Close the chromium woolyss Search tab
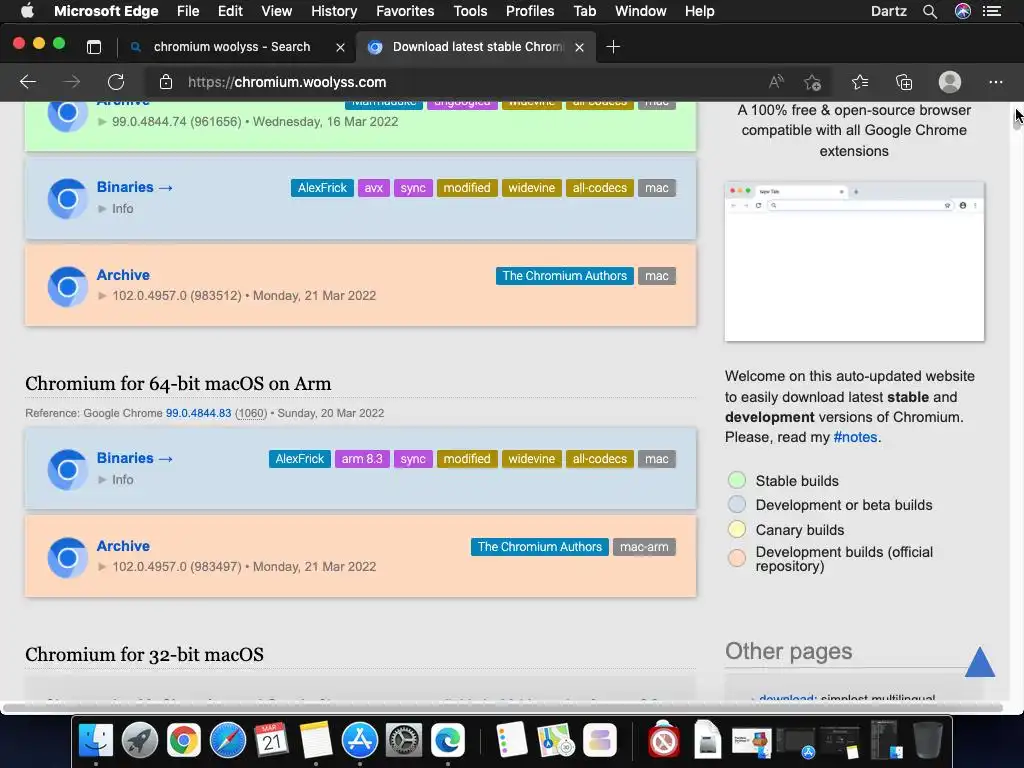This screenshot has height=768, width=1024. (x=340, y=47)
